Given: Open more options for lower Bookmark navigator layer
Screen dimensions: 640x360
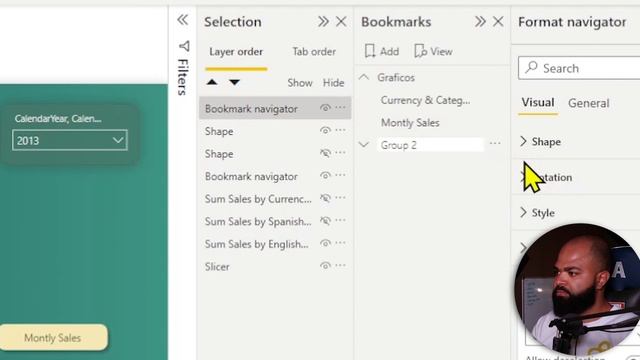Looking at the screenshot, I should (340, 175).
